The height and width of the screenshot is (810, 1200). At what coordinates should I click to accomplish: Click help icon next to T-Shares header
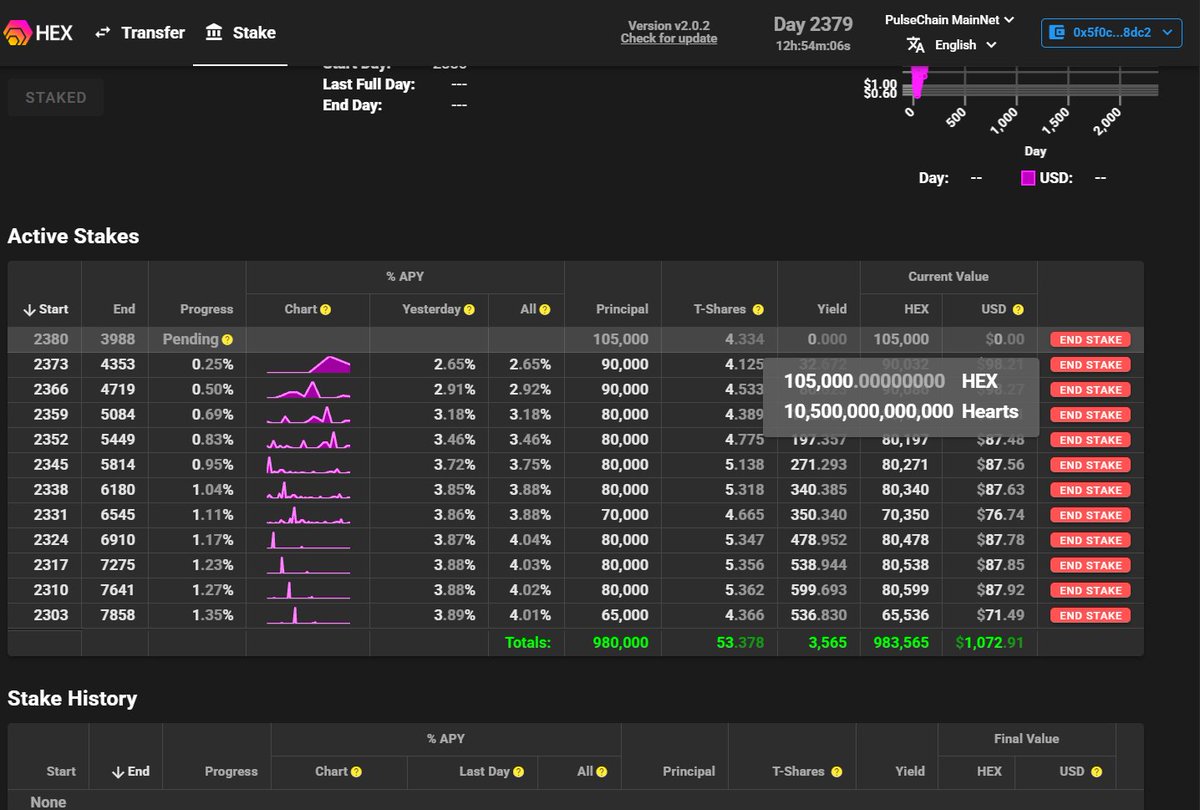click(x=758, y=310)
